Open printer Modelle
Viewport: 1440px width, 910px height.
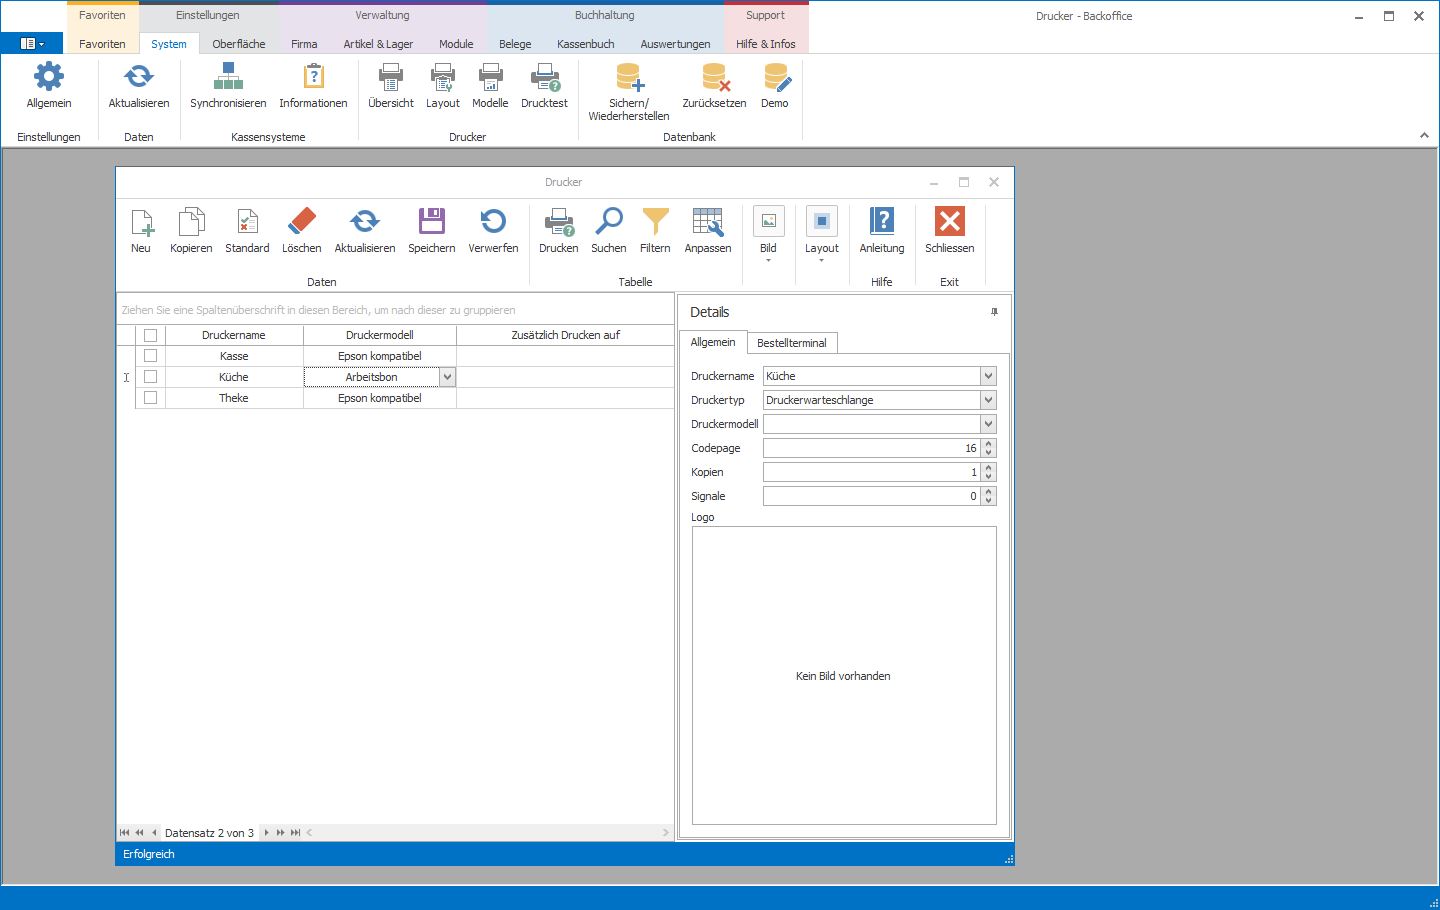[490, 86]
